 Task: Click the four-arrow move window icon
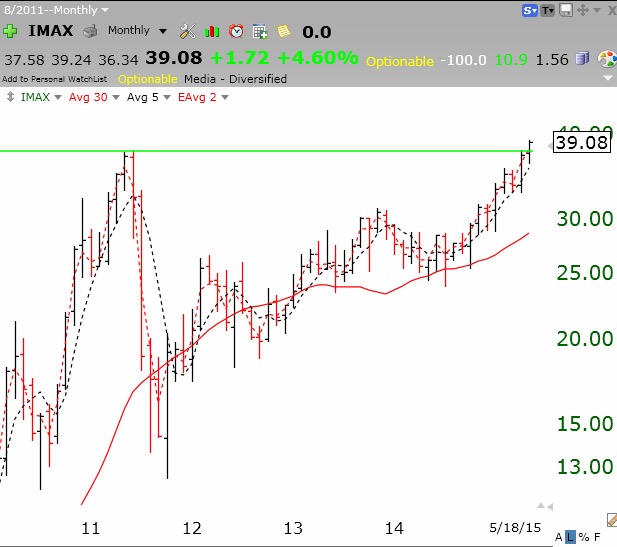583,10
